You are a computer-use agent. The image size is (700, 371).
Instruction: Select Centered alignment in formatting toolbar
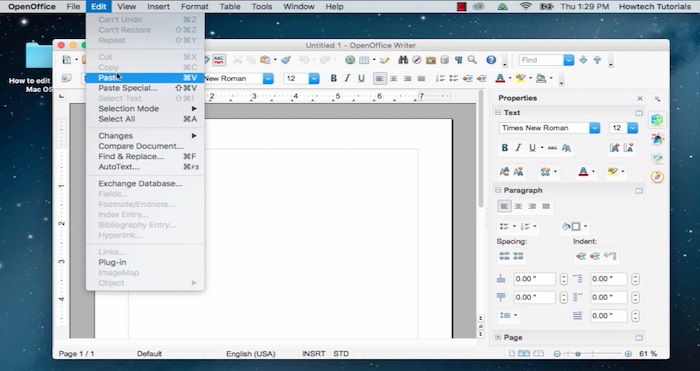point(393,79)
